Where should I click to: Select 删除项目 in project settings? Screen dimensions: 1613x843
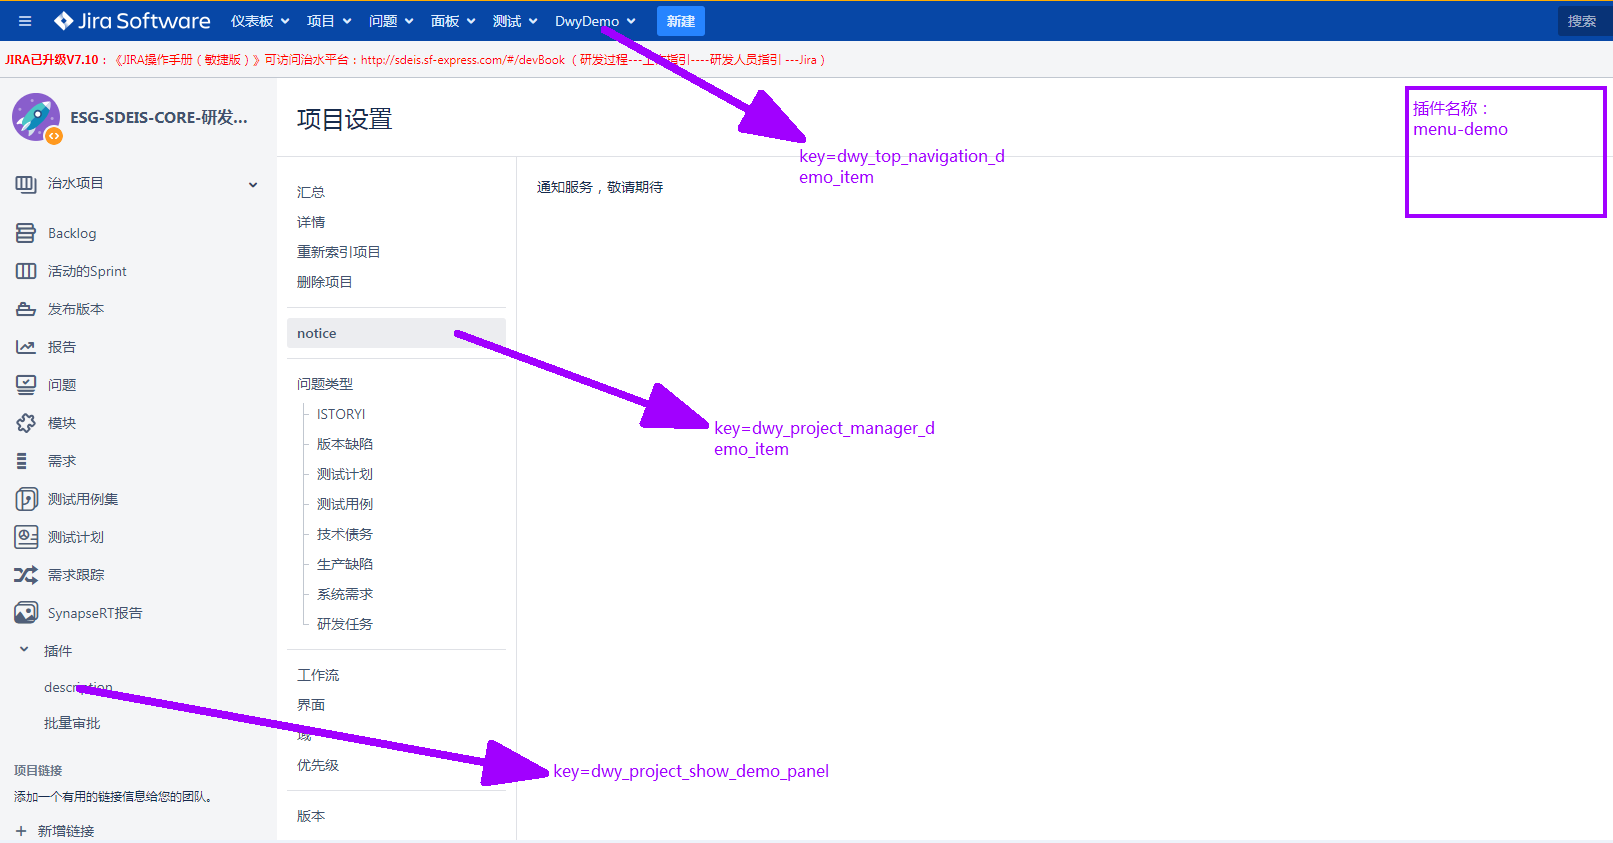325,282
